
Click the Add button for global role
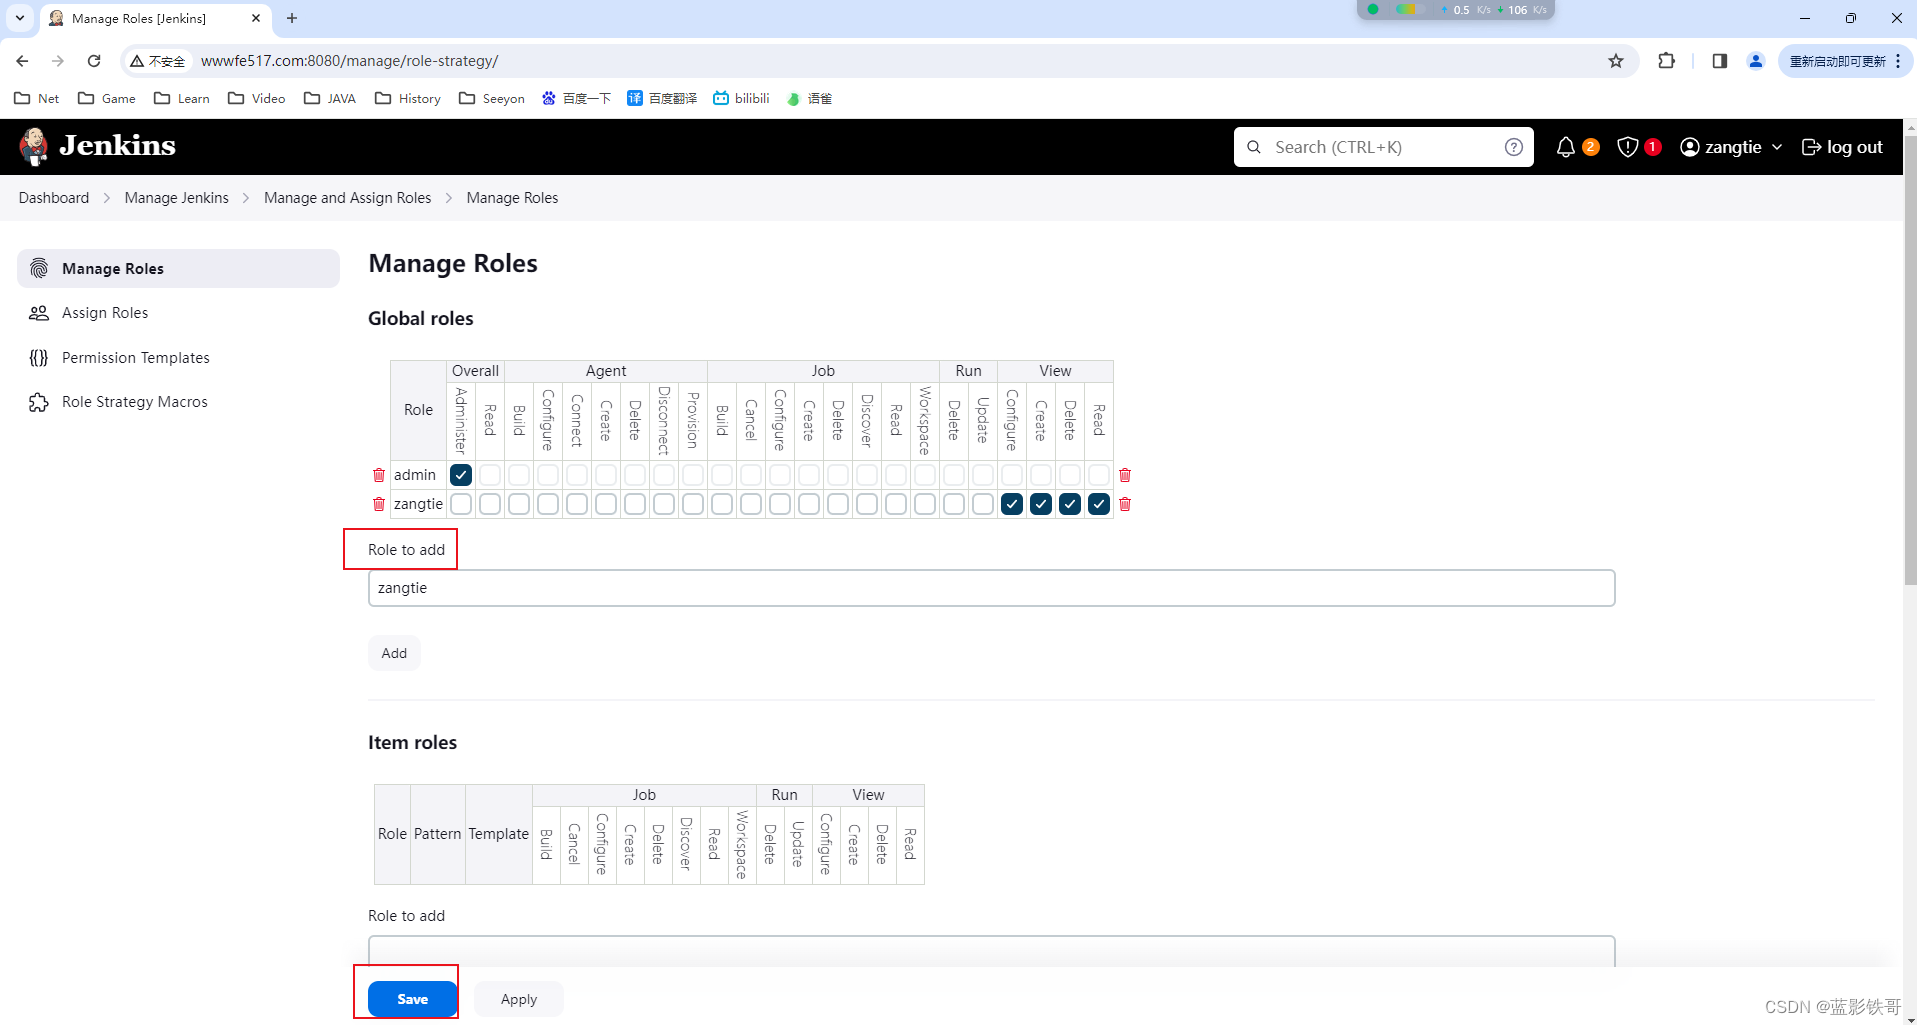coord(394,653)
